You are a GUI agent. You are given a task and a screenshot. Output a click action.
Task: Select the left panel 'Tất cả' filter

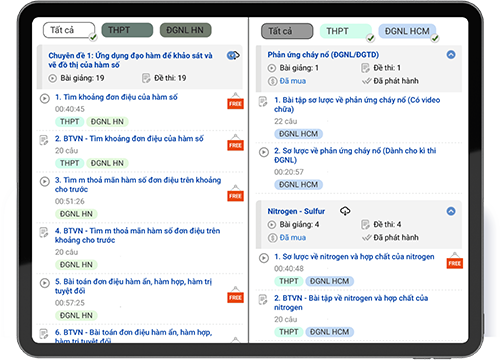(x=69, y=30)
